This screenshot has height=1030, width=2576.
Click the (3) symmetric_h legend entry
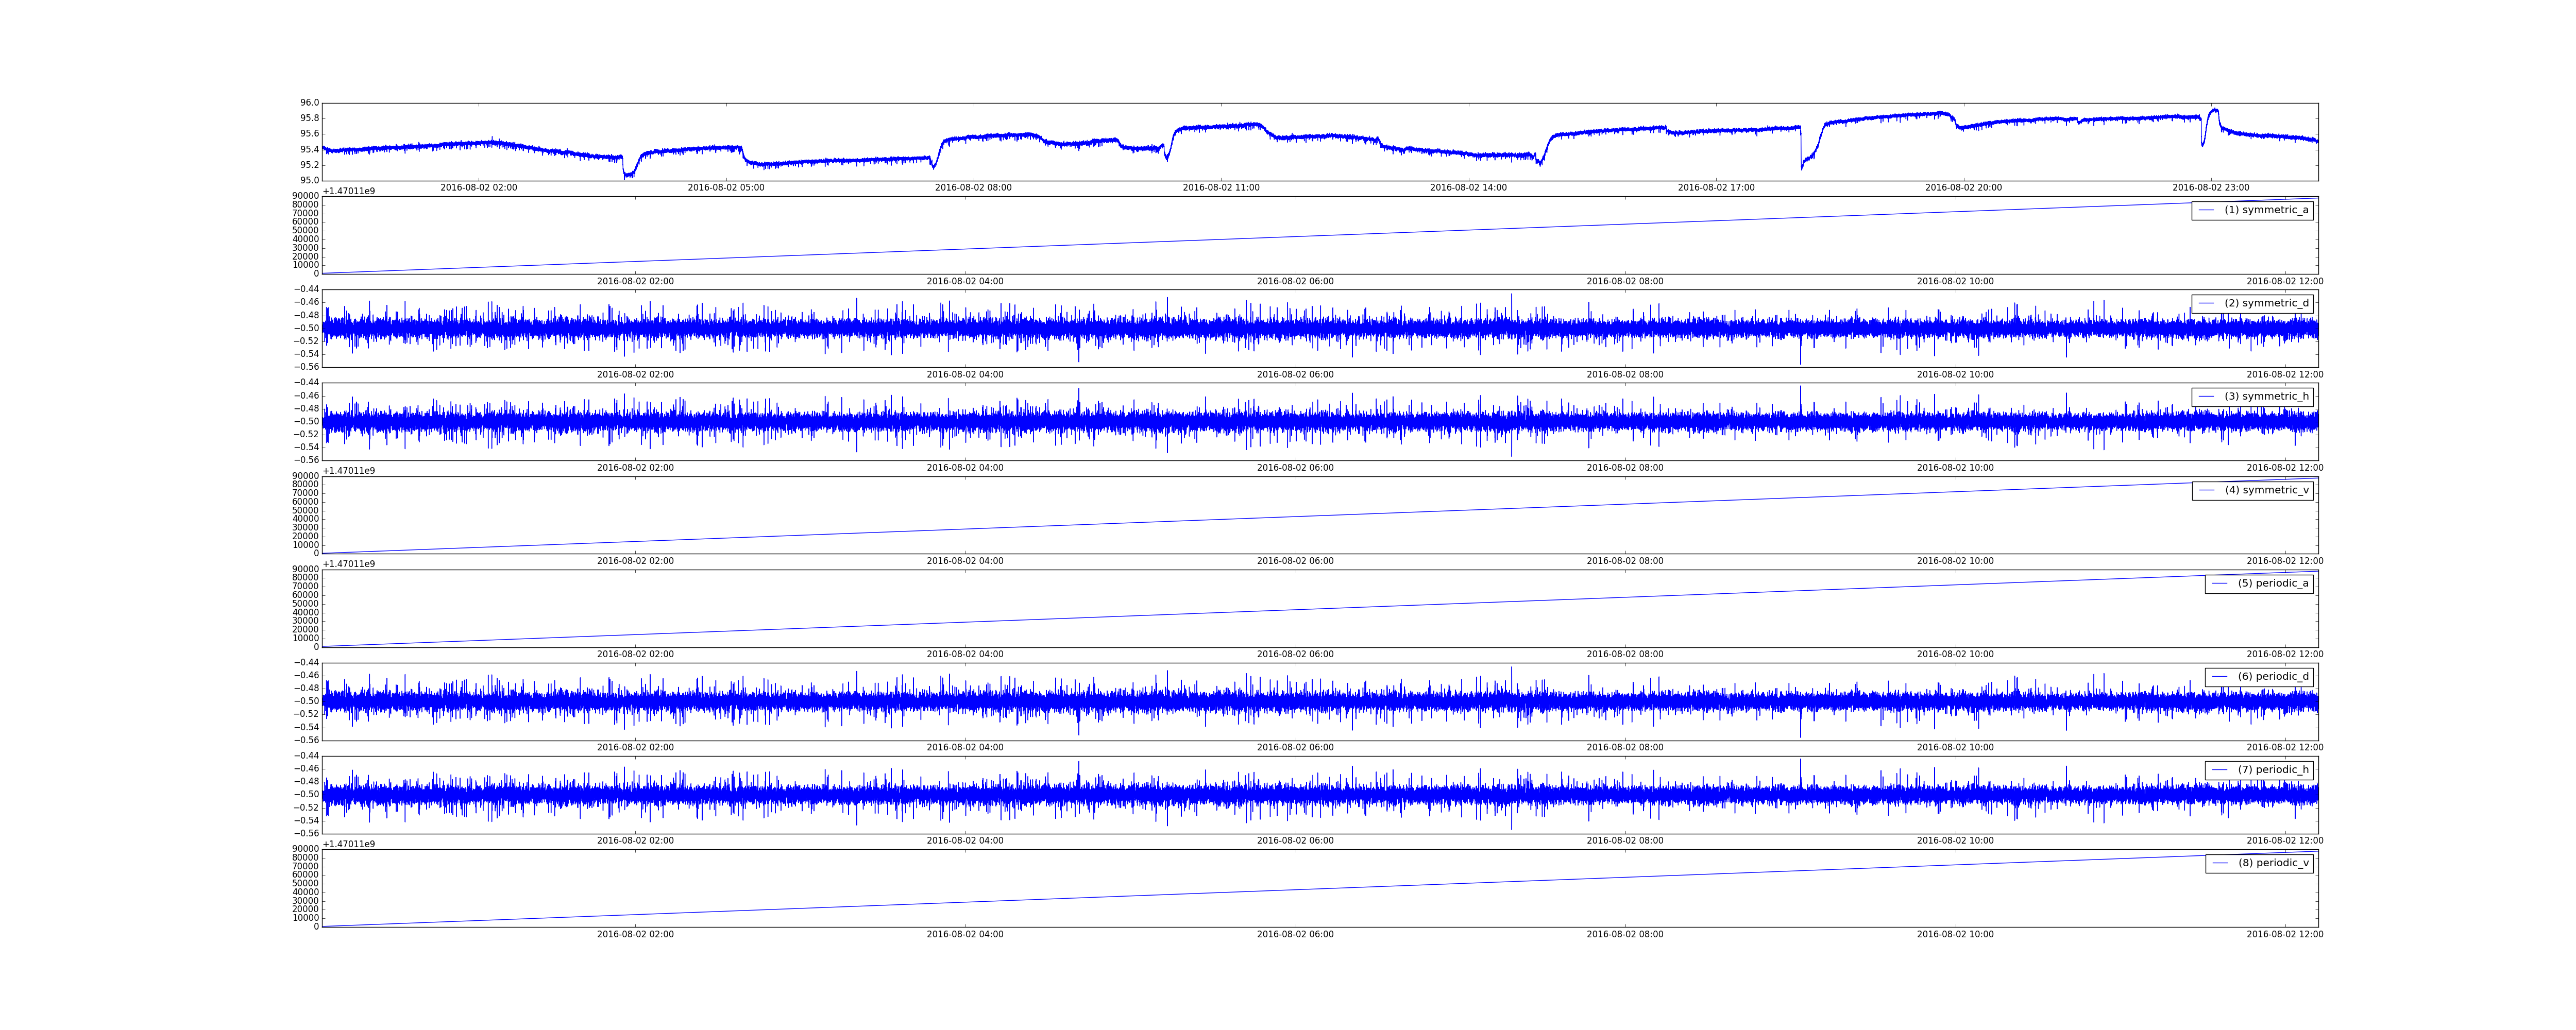[x=2266, y=397]
